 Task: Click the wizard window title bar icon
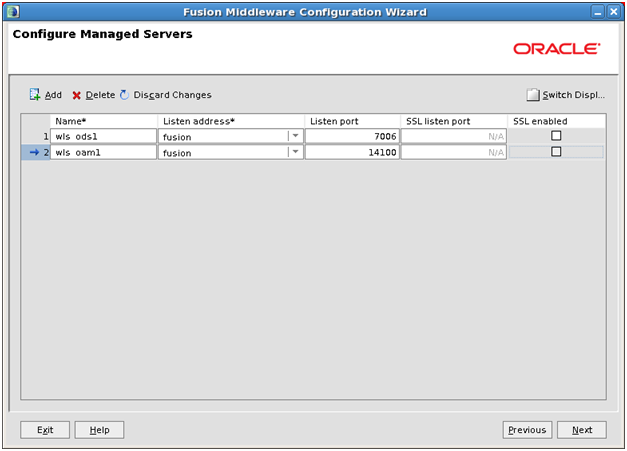[13, 12]
